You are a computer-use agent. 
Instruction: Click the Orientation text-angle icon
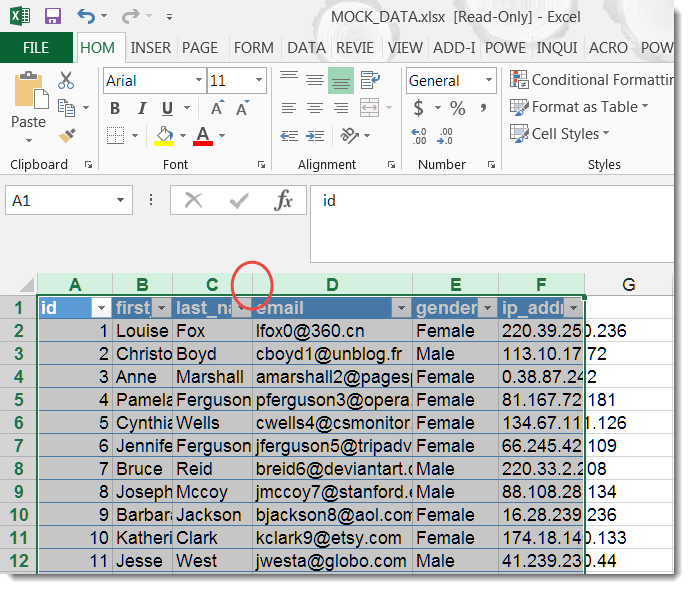[x=350, y=135]
